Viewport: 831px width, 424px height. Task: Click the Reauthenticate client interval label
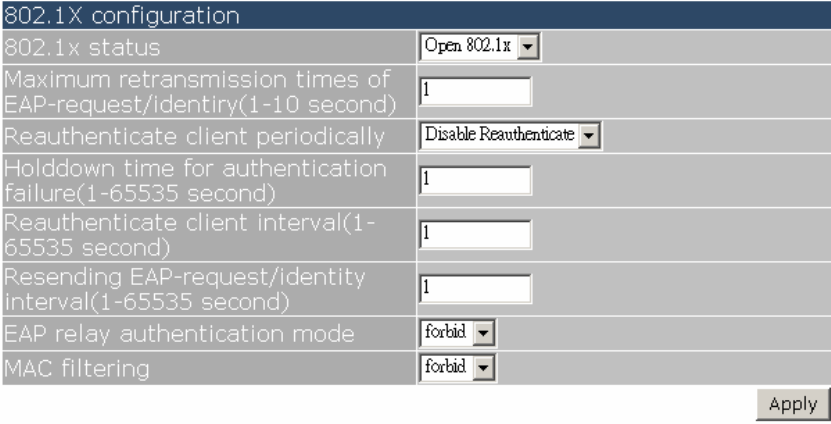click(187, 233)
